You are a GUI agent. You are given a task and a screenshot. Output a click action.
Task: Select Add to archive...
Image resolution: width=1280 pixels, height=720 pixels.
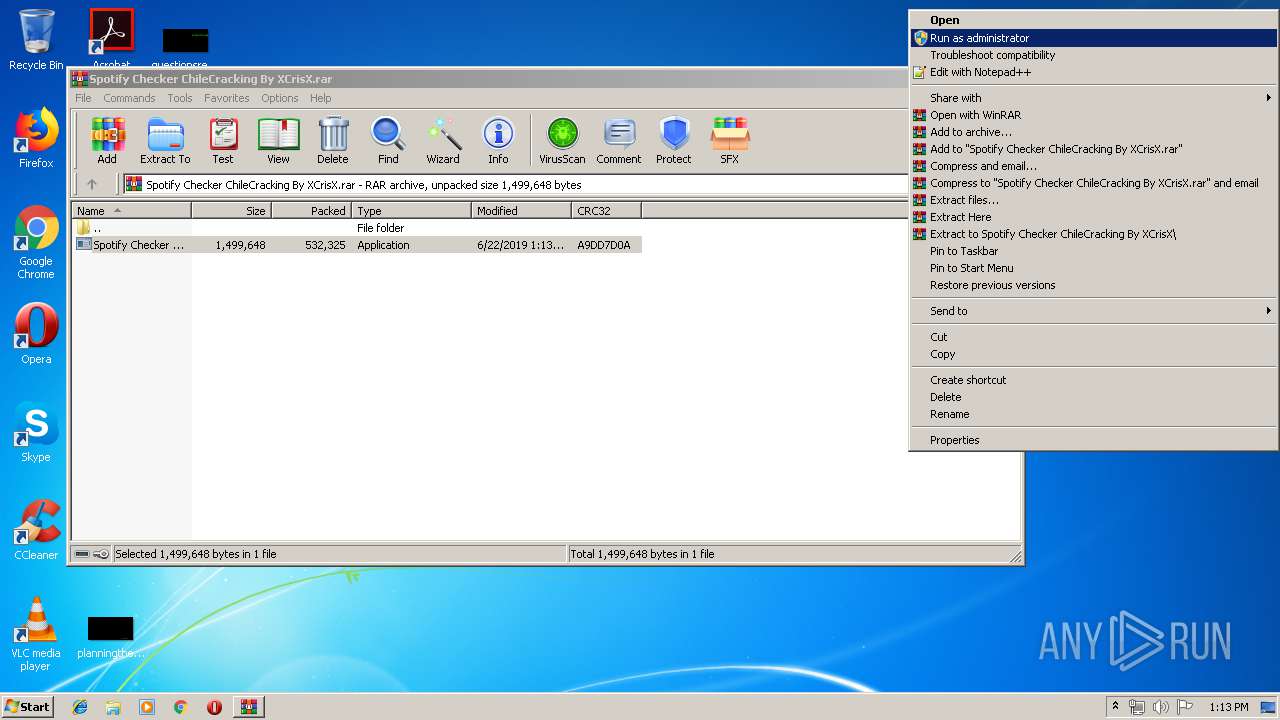pyautogui.click(x=1093, y=132)
